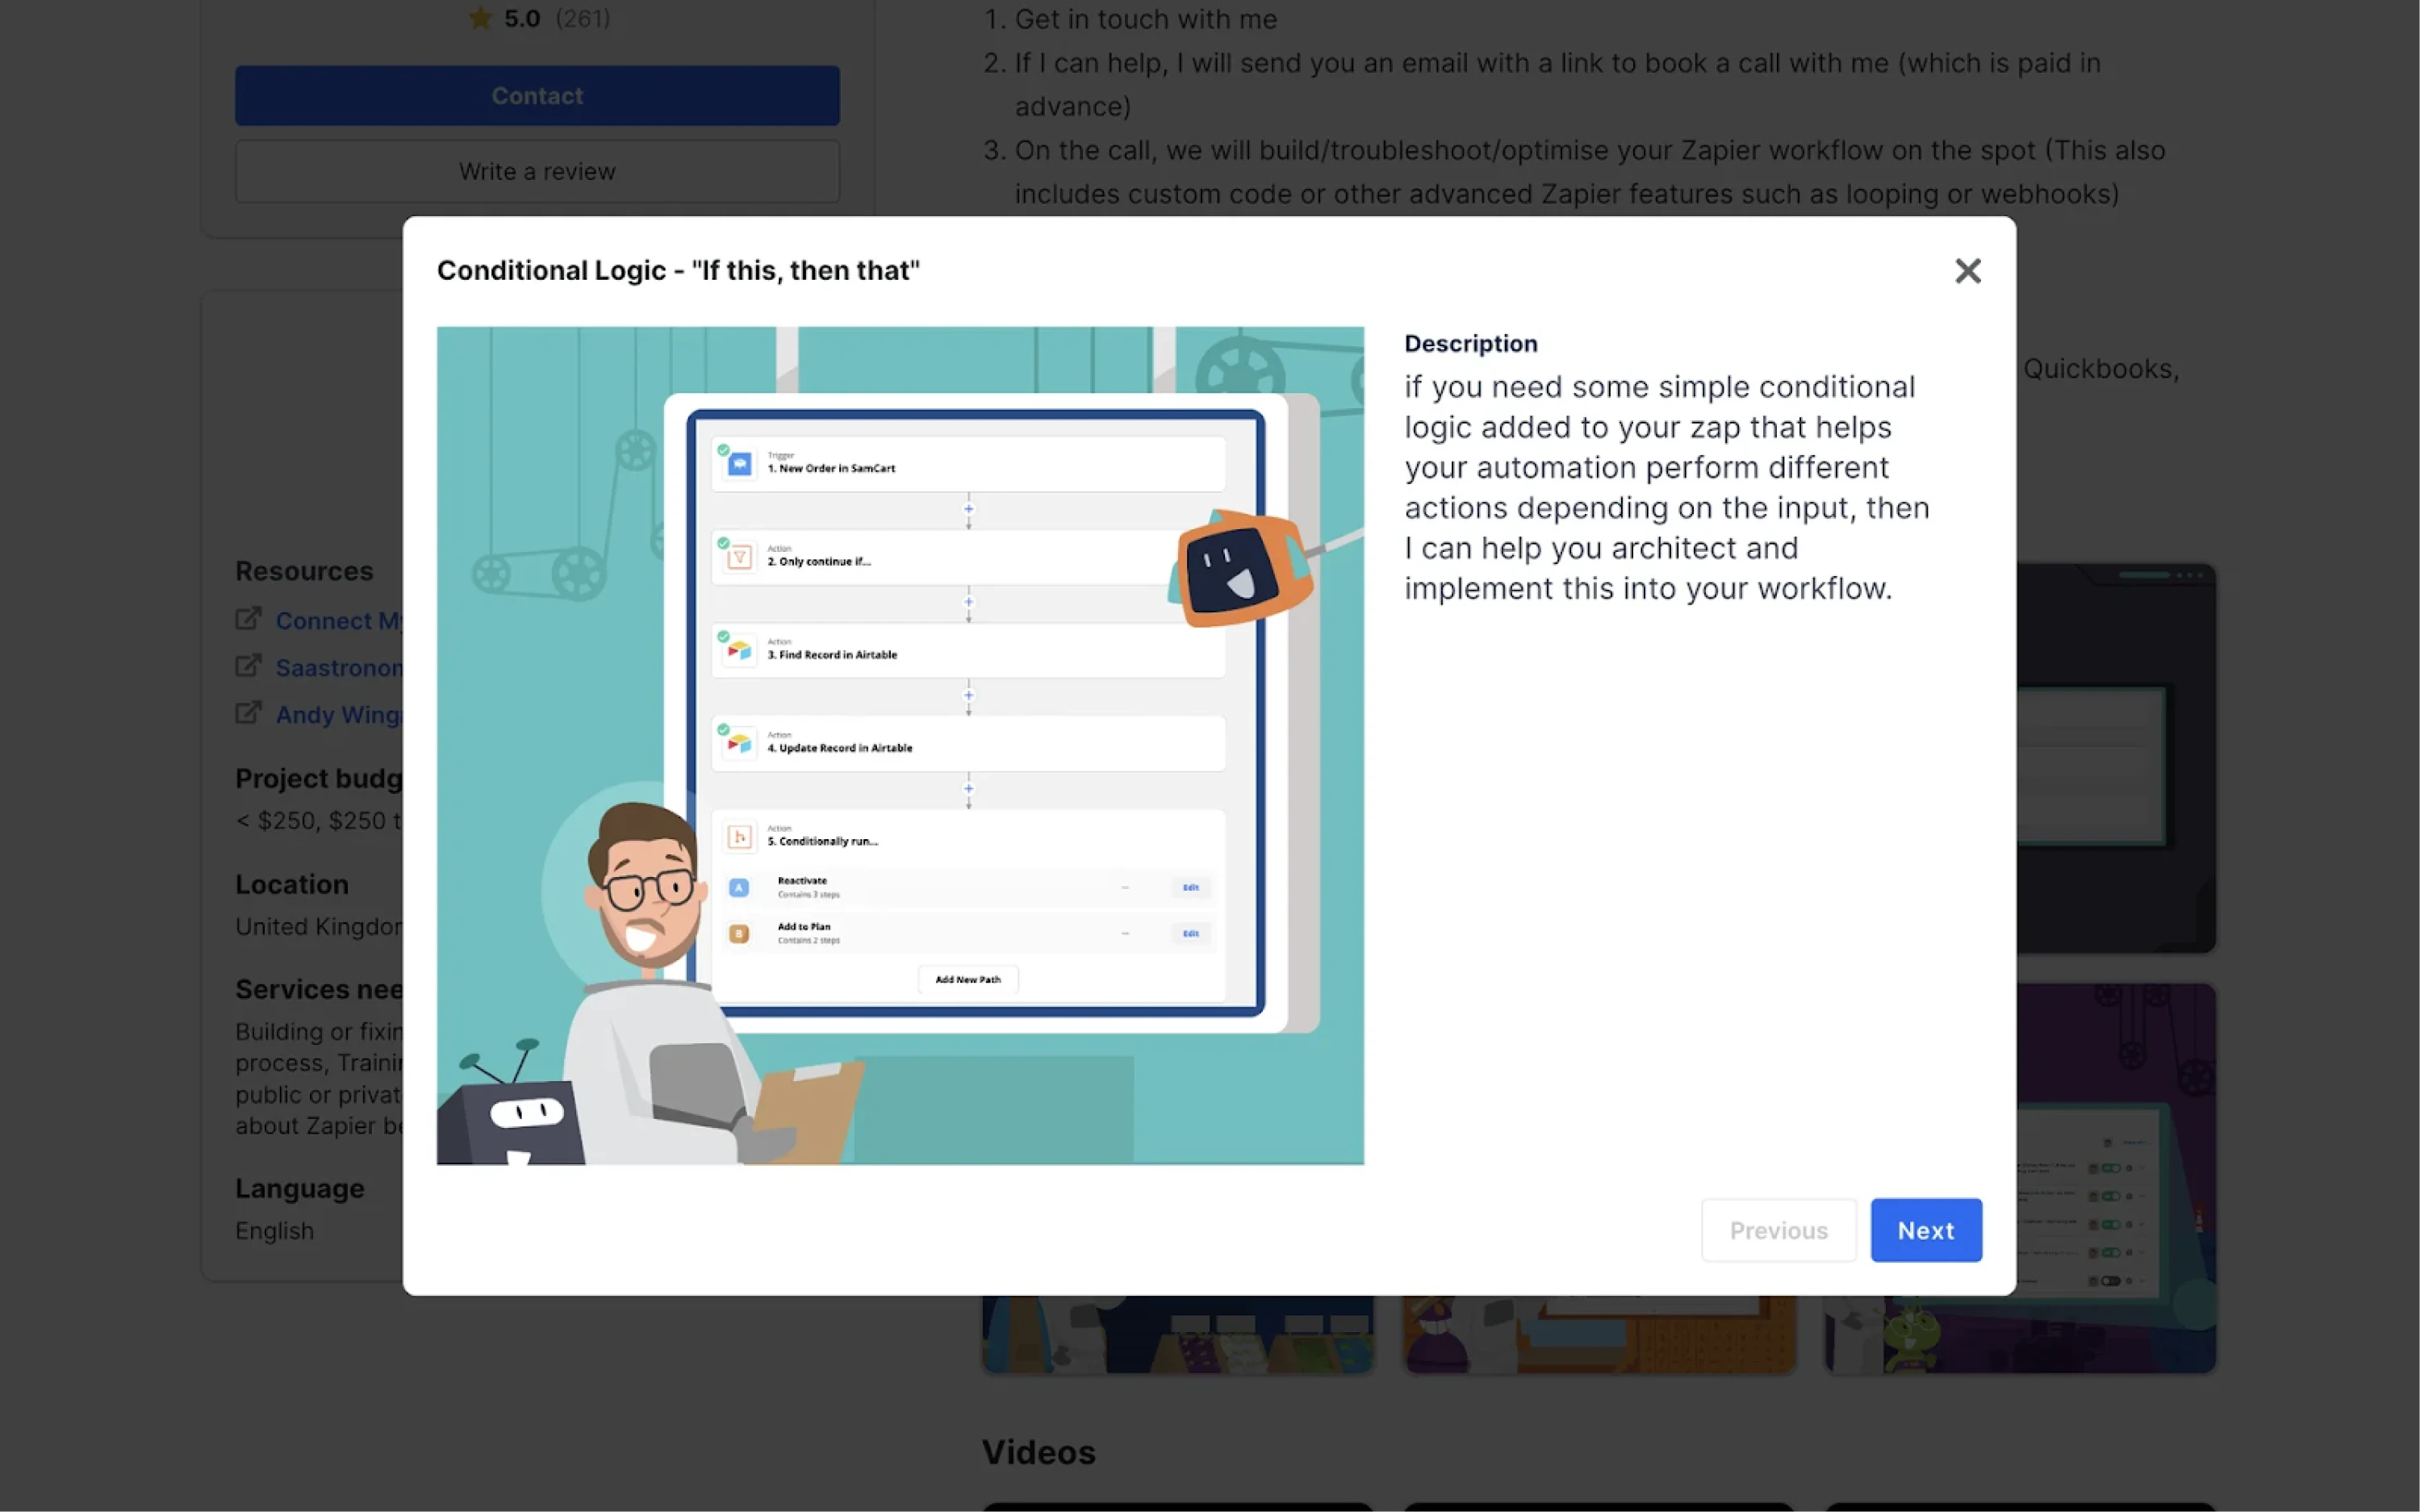Viewport: 2420px width, 1512px height.
Task: Click the Add New Path button
Action: [967, 979]
